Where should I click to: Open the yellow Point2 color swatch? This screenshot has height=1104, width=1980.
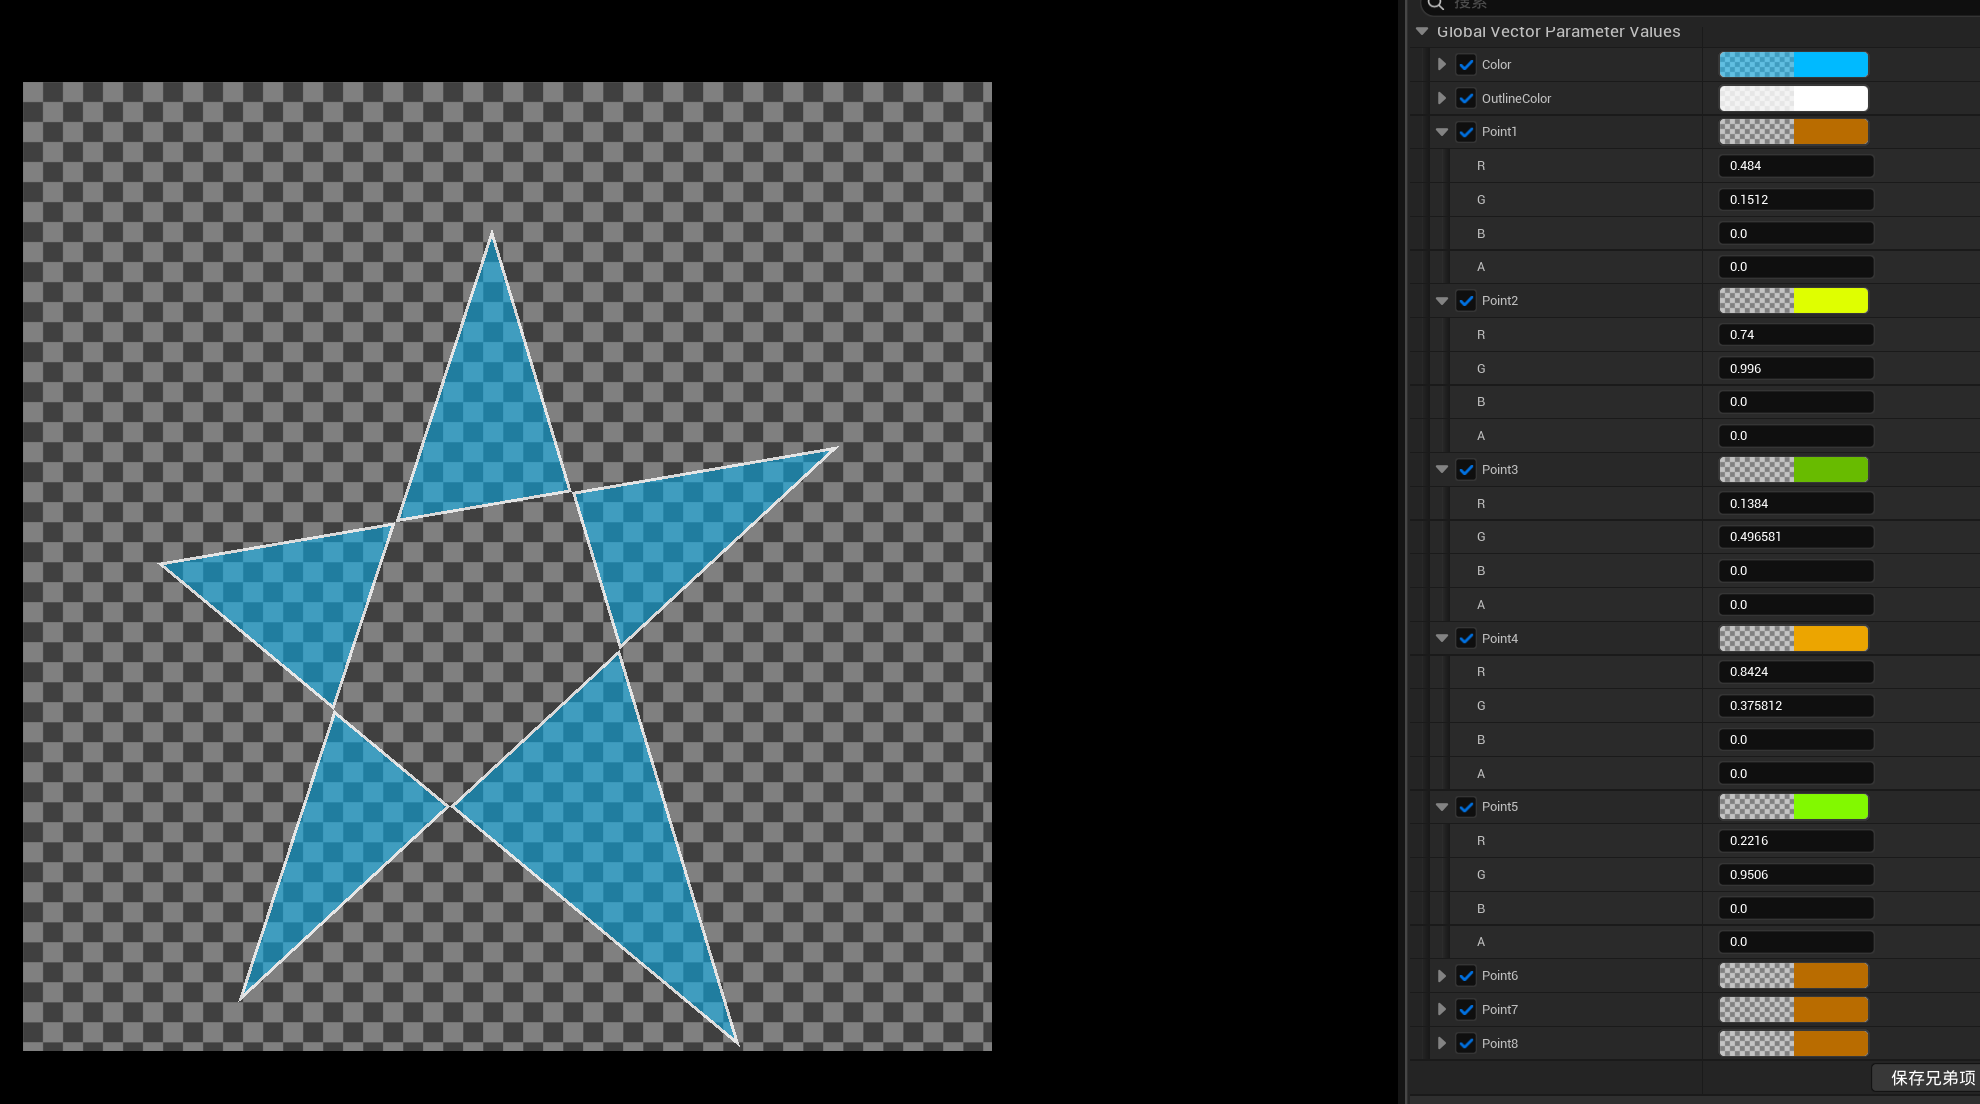pyautogui.click(x=1793, y=301)
